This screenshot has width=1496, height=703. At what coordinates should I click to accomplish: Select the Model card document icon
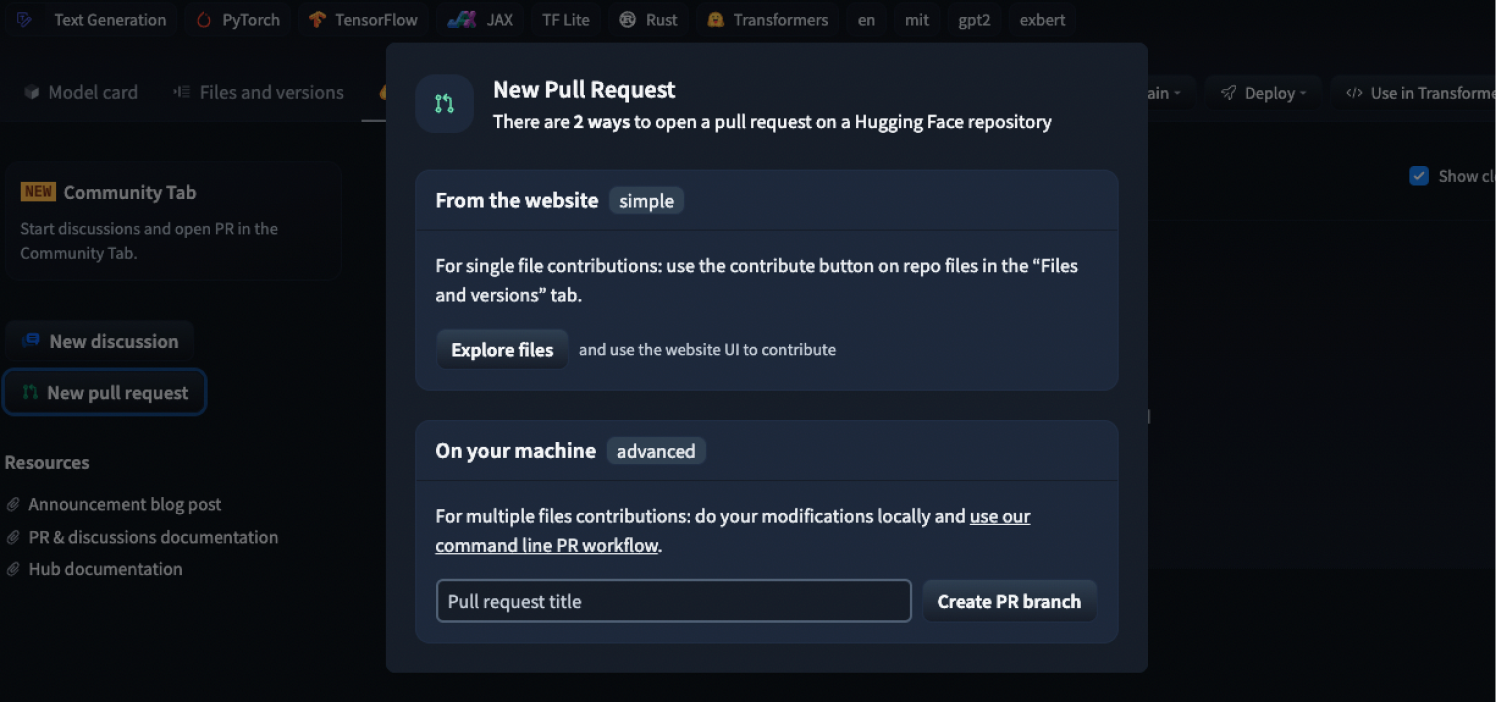[30, 92]
